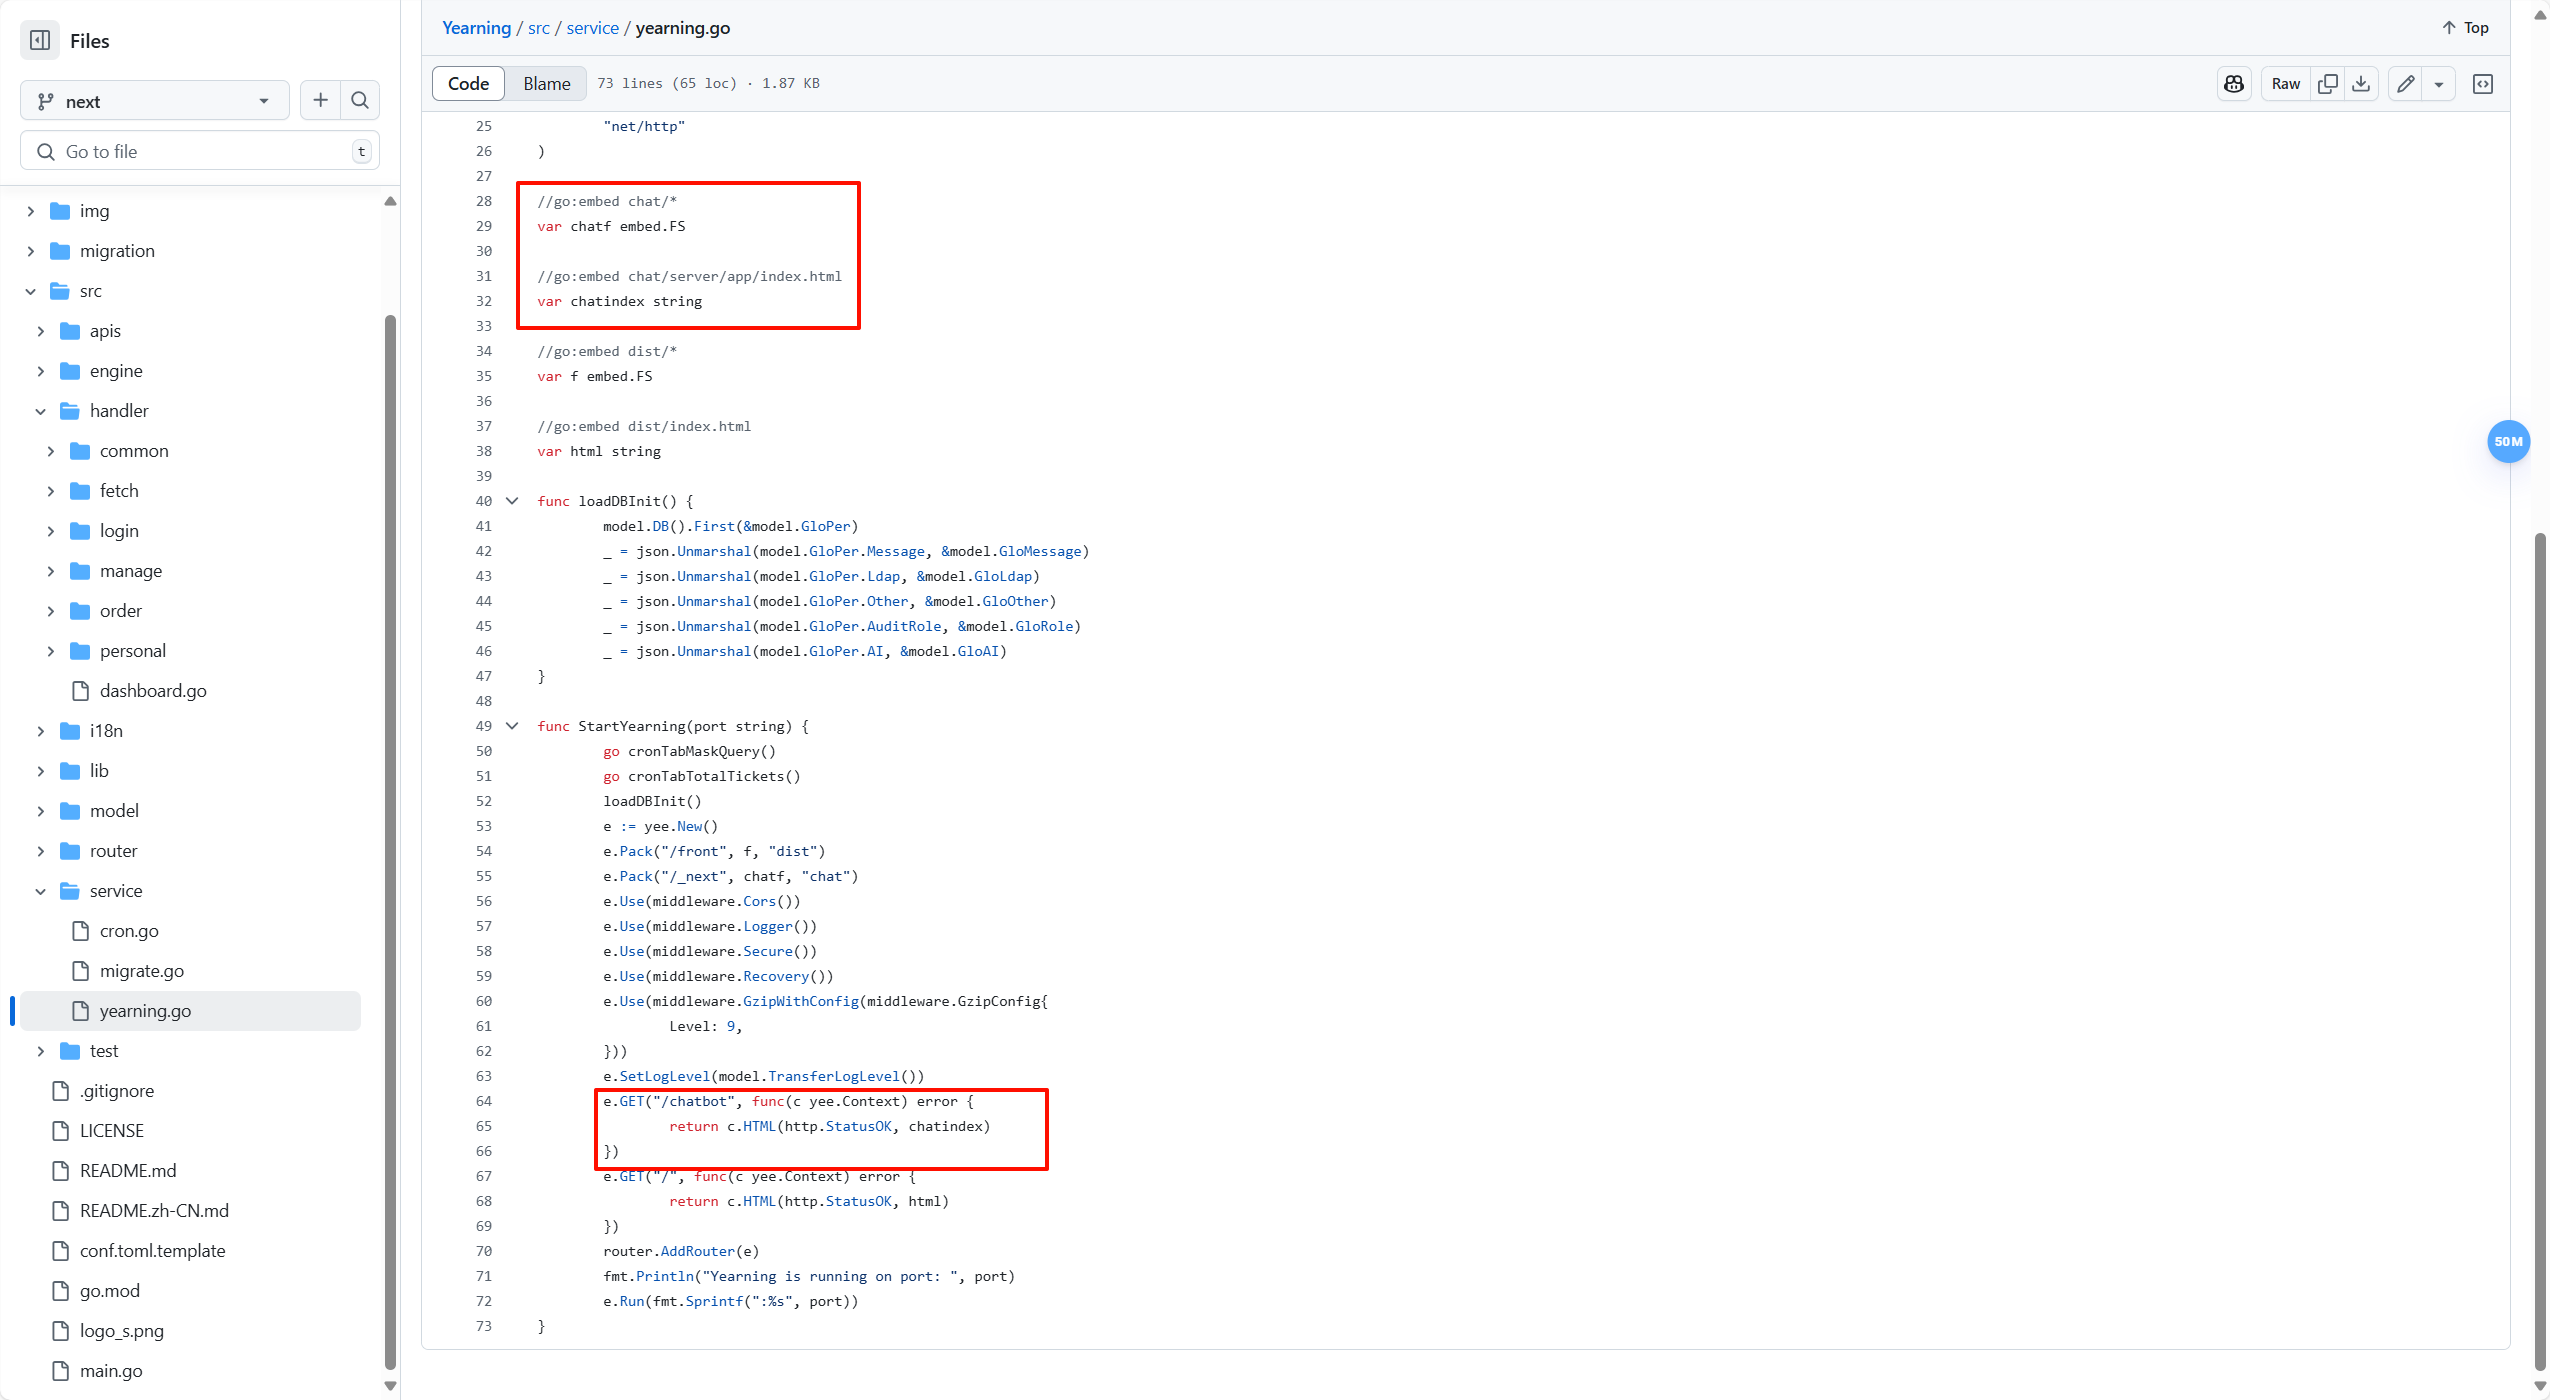The height and width of the screenshot is (1400, 2550).
Task: Expand the common folder
Action: [x=51, y=451]
